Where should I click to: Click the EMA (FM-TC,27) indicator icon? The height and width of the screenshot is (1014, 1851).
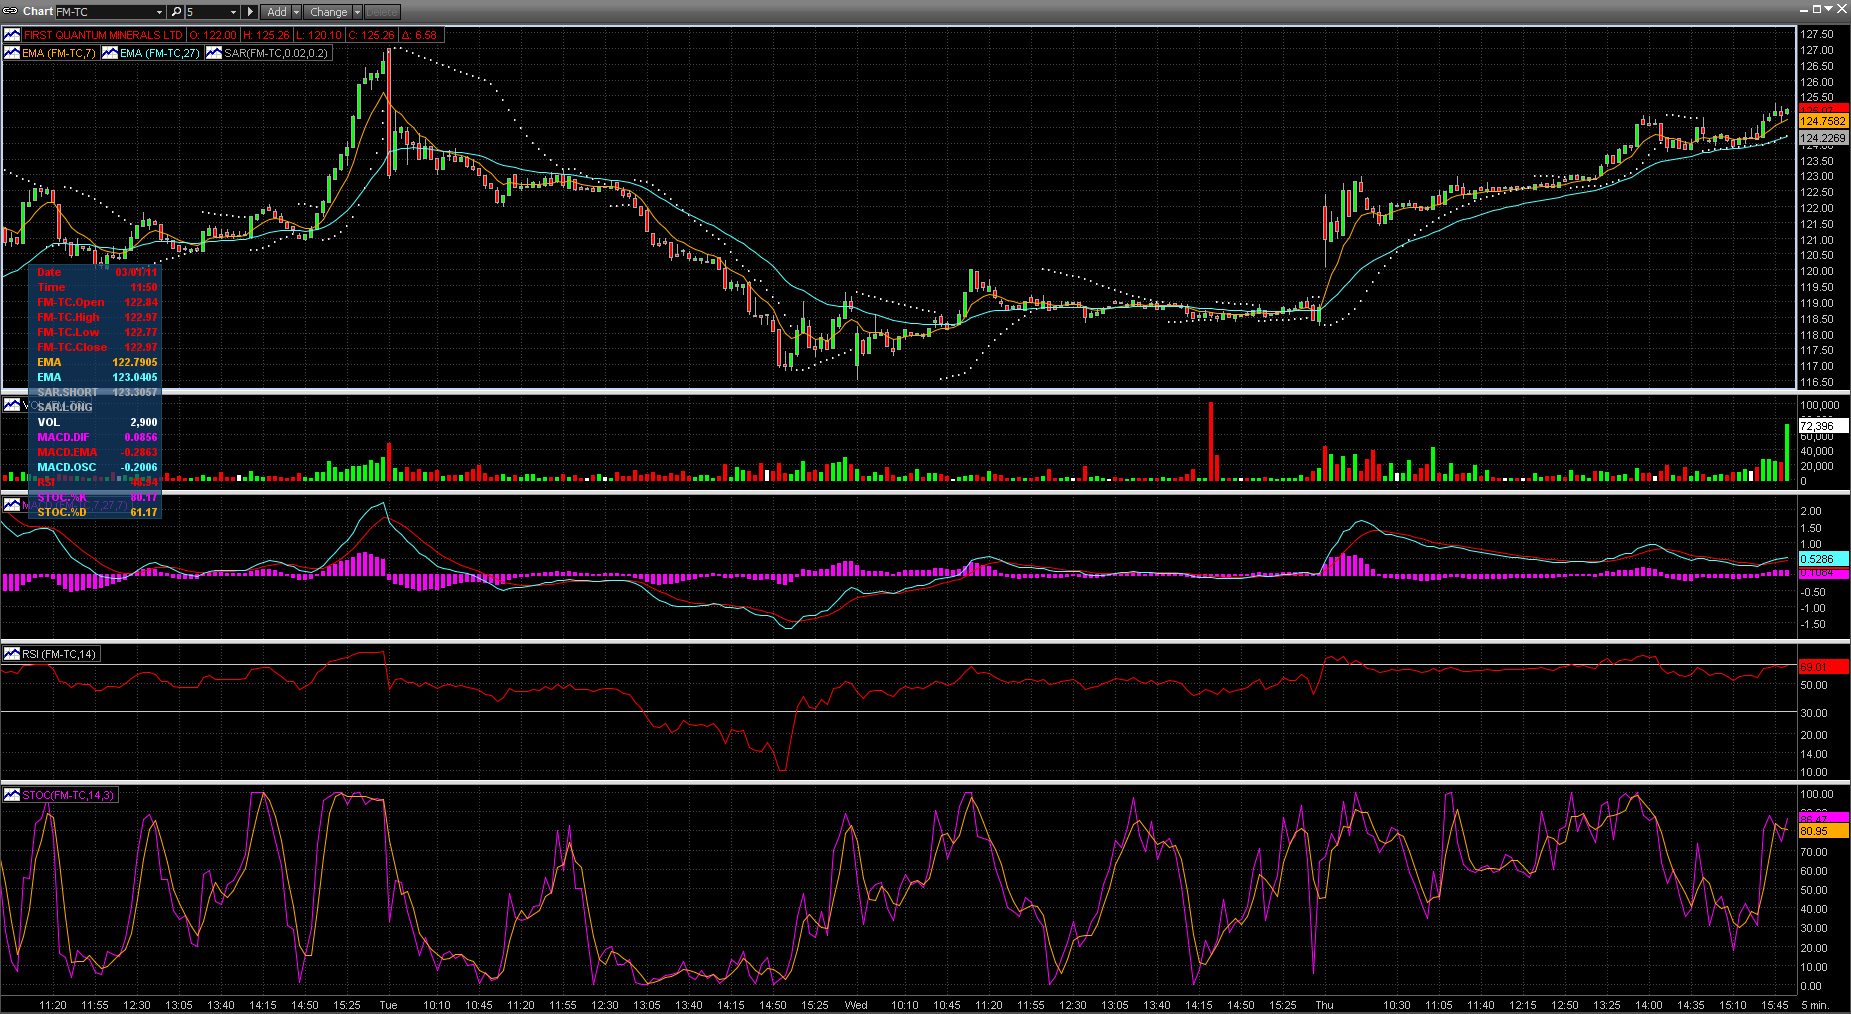pos(110,53)
